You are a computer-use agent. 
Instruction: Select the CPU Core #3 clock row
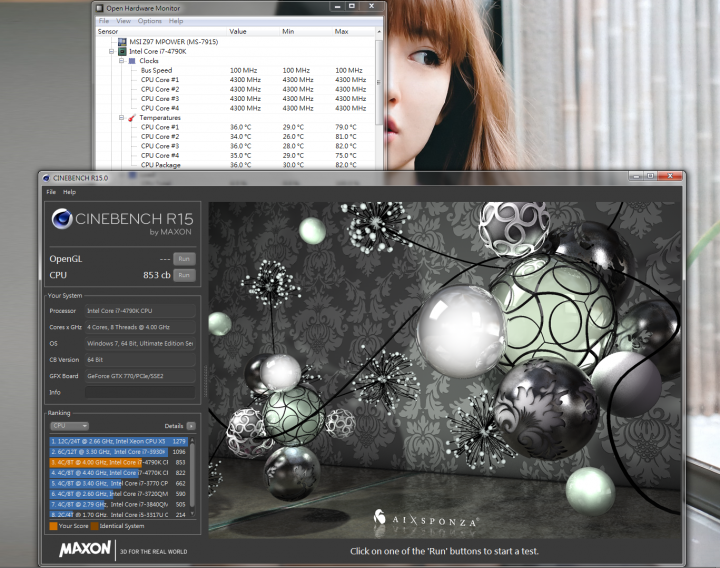(x=235, y=99)
